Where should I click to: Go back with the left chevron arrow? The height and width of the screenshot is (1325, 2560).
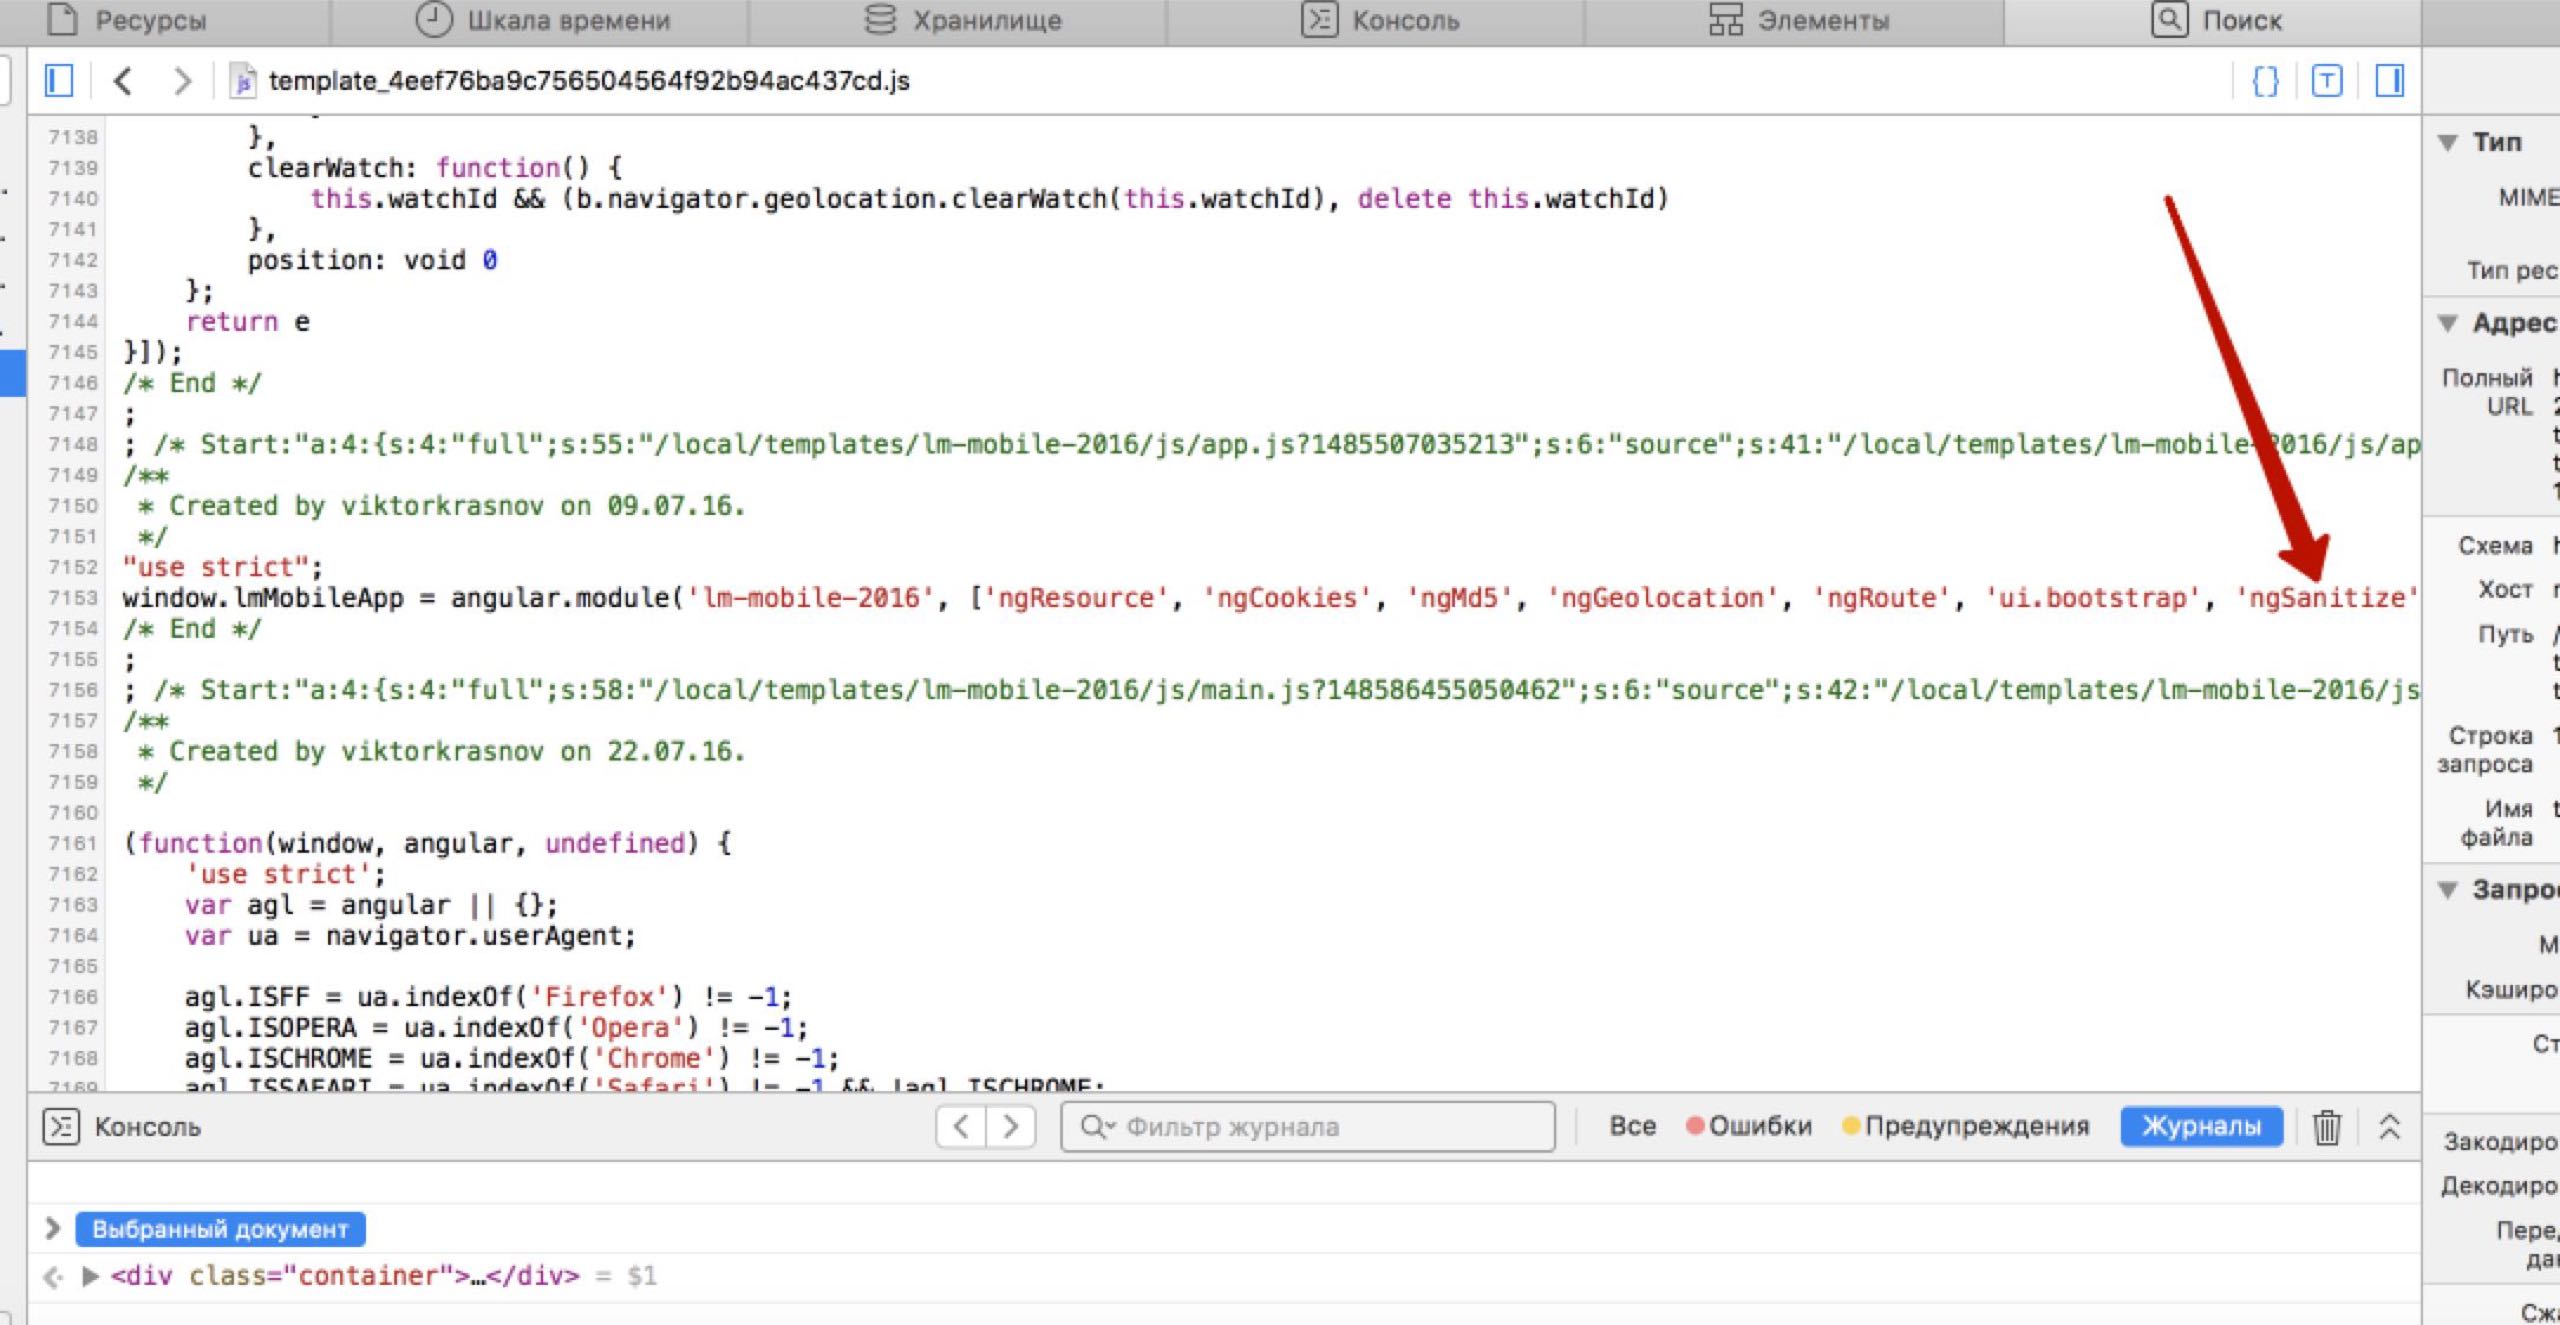(x=123, y=80)
